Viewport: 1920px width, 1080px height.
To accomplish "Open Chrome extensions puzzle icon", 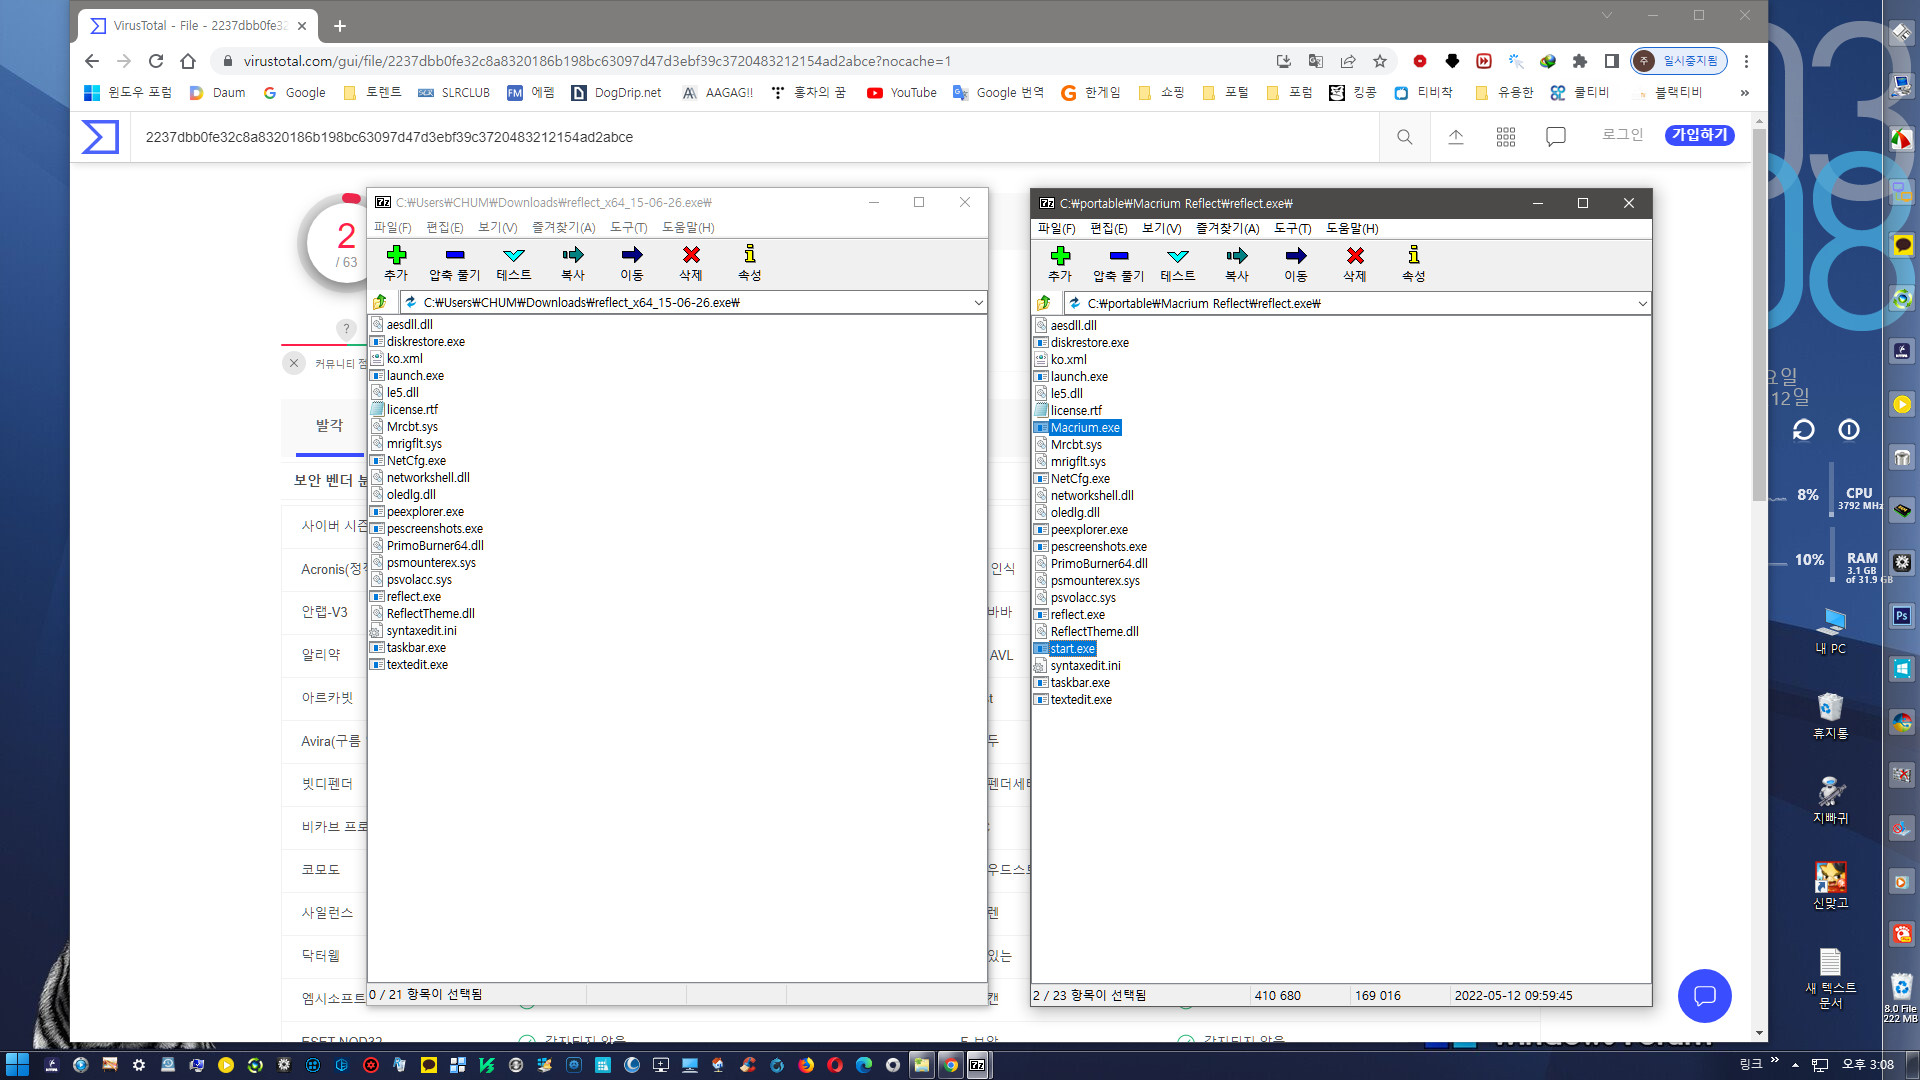I will [1580, 61].
